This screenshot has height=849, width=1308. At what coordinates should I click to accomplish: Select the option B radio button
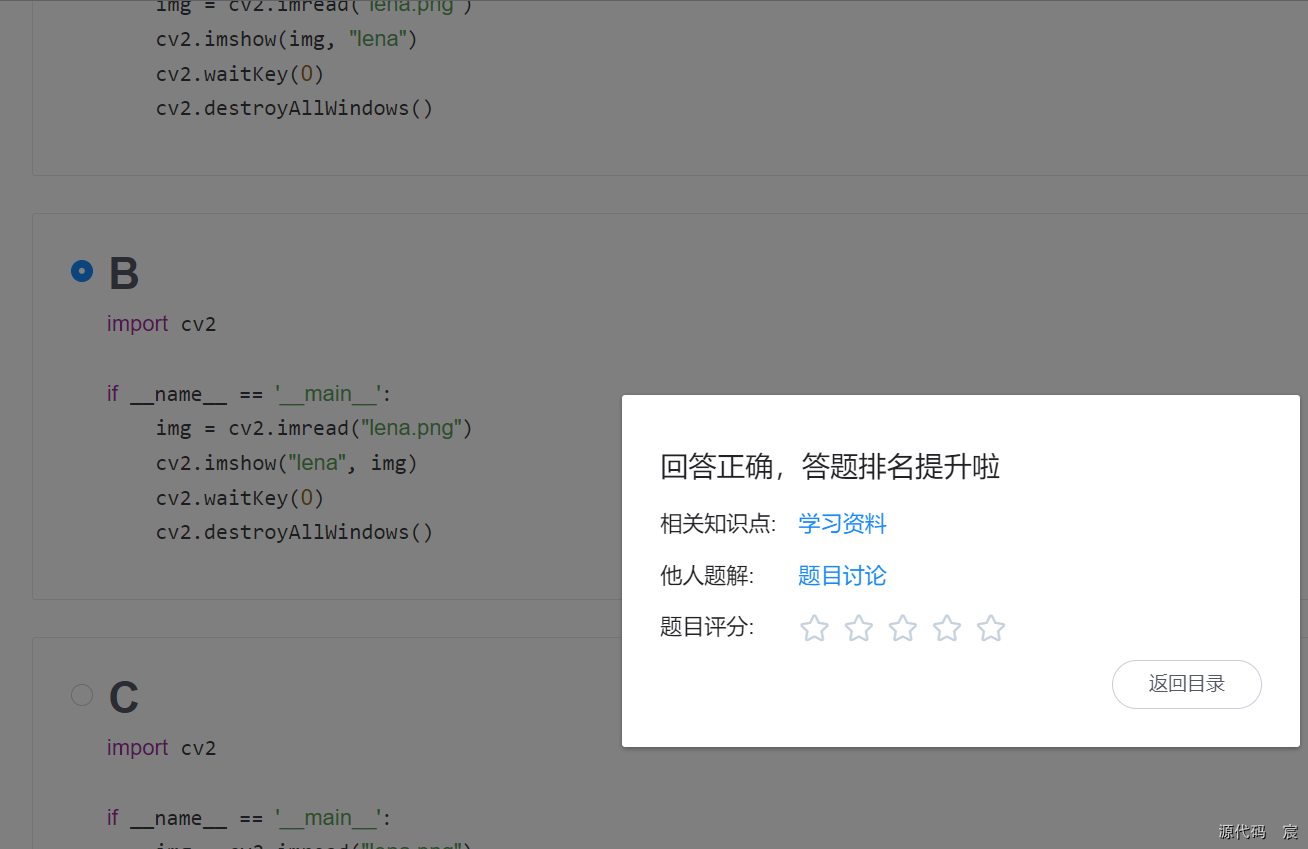point(82,271)
